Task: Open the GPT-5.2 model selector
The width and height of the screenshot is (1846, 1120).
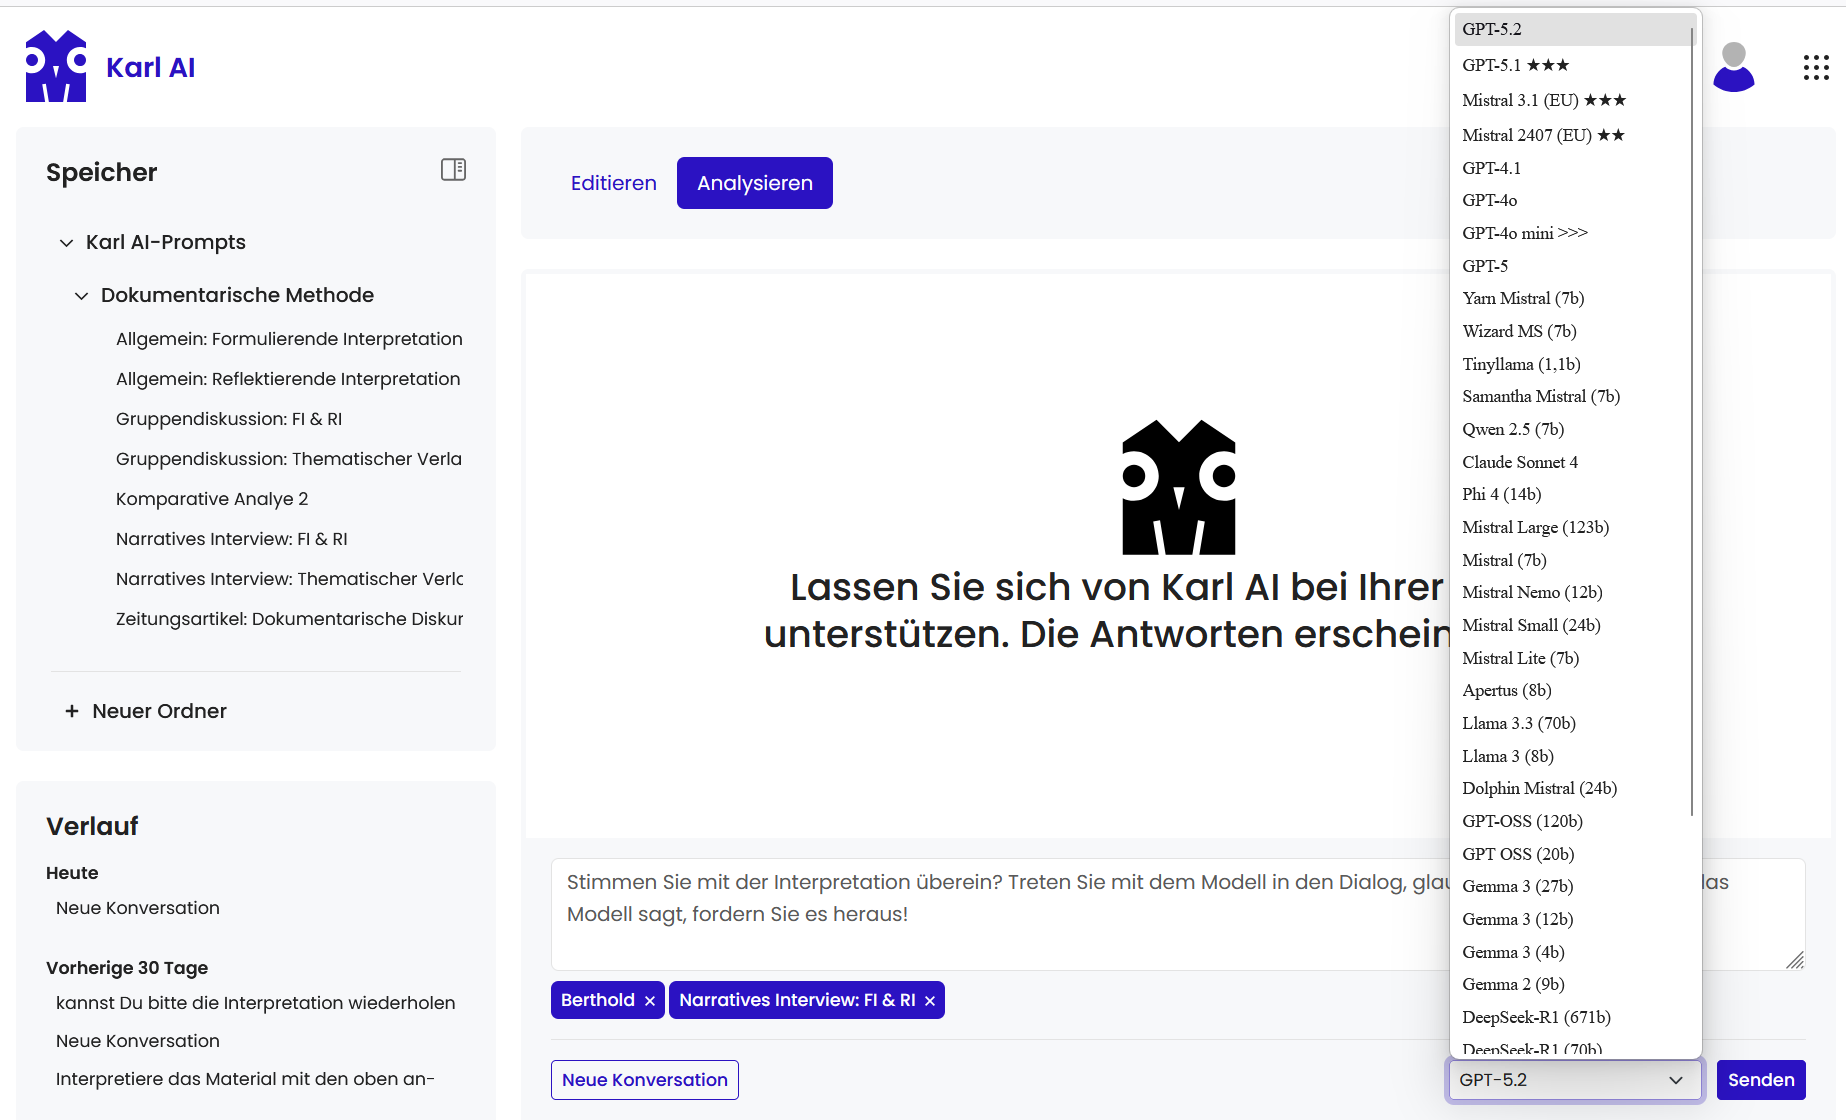Action: pyautogui.click(x=1574, y=1080)
